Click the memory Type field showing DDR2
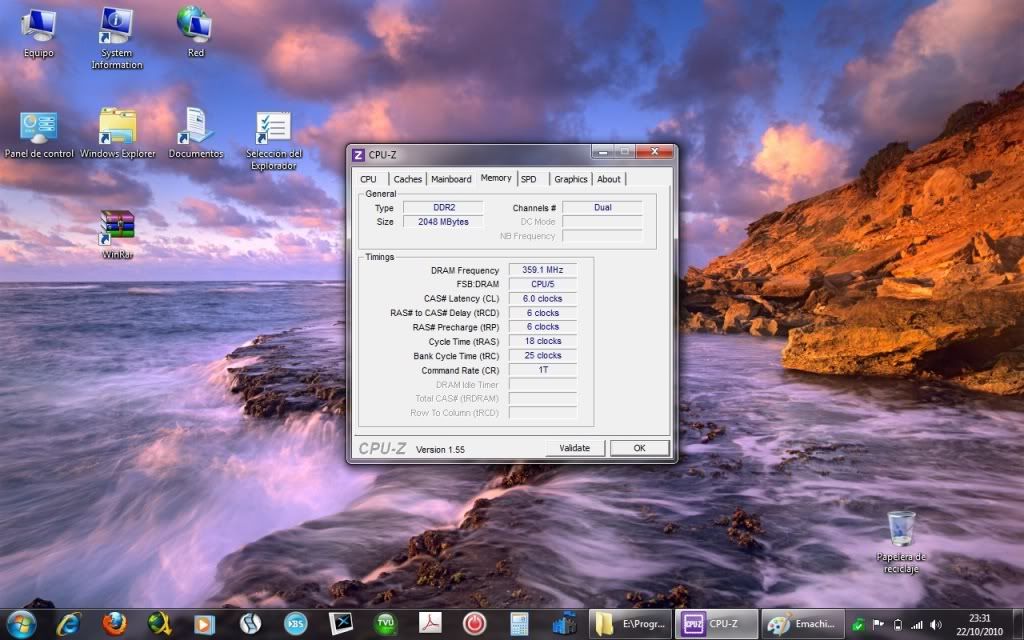 (443, 208)
